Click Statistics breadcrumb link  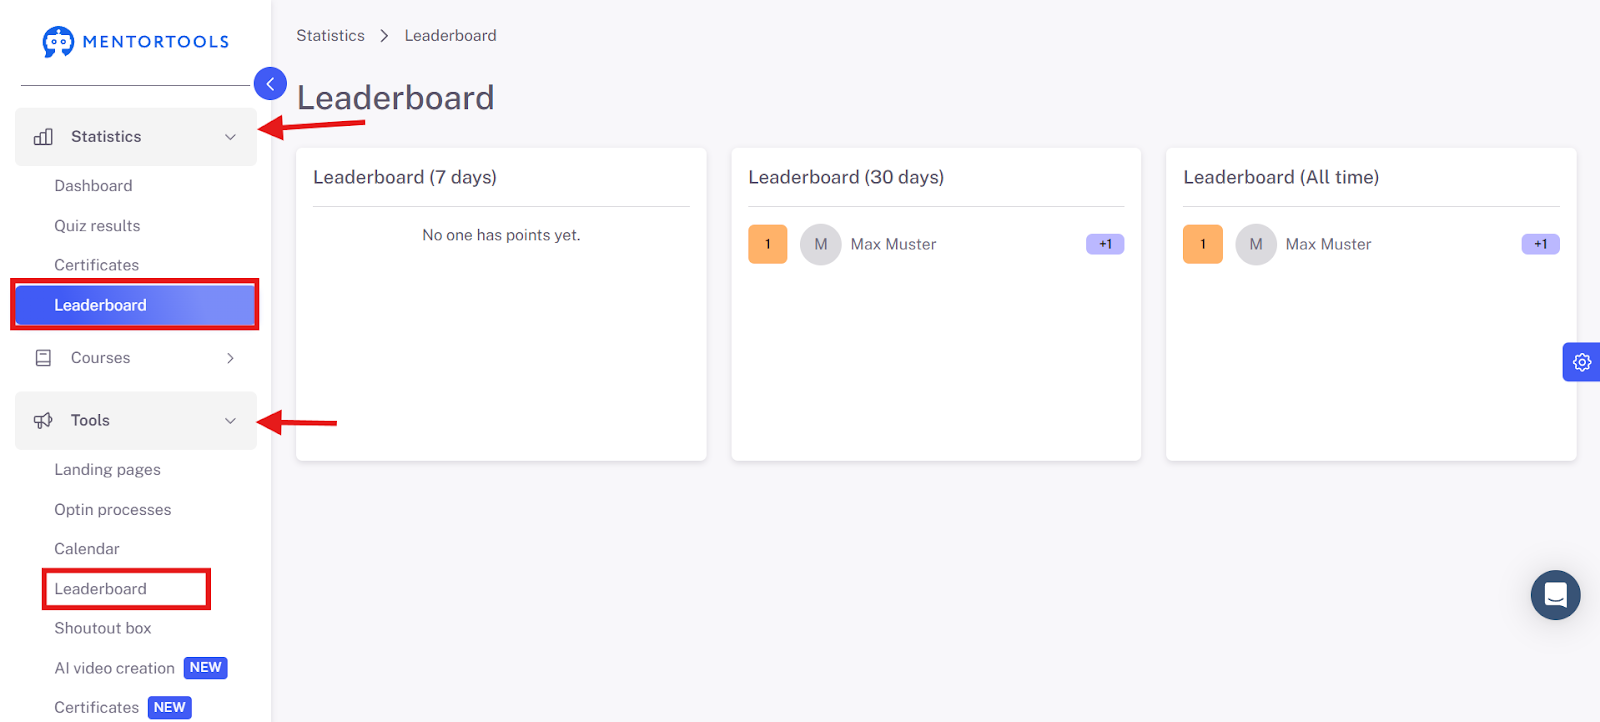pyautogui.click(x=330, y=36)
